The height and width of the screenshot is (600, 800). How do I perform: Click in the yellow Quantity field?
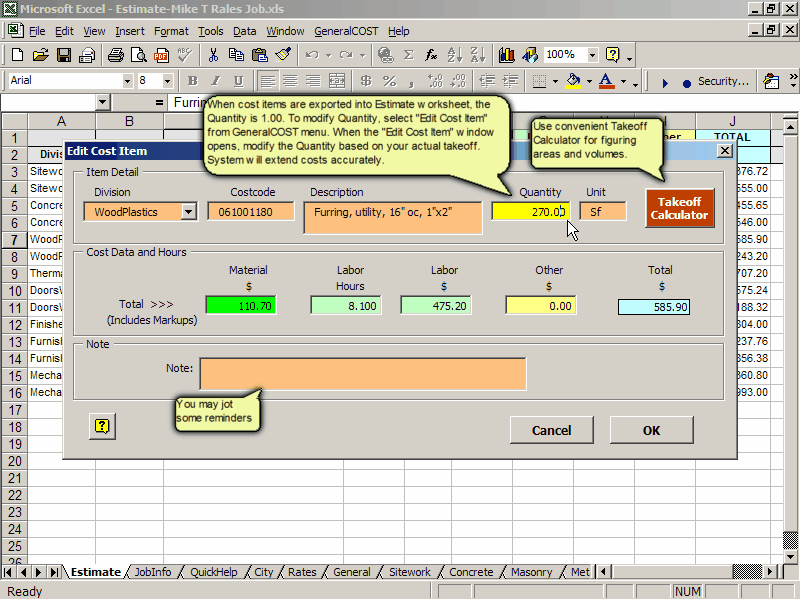(x=530, y=211)
